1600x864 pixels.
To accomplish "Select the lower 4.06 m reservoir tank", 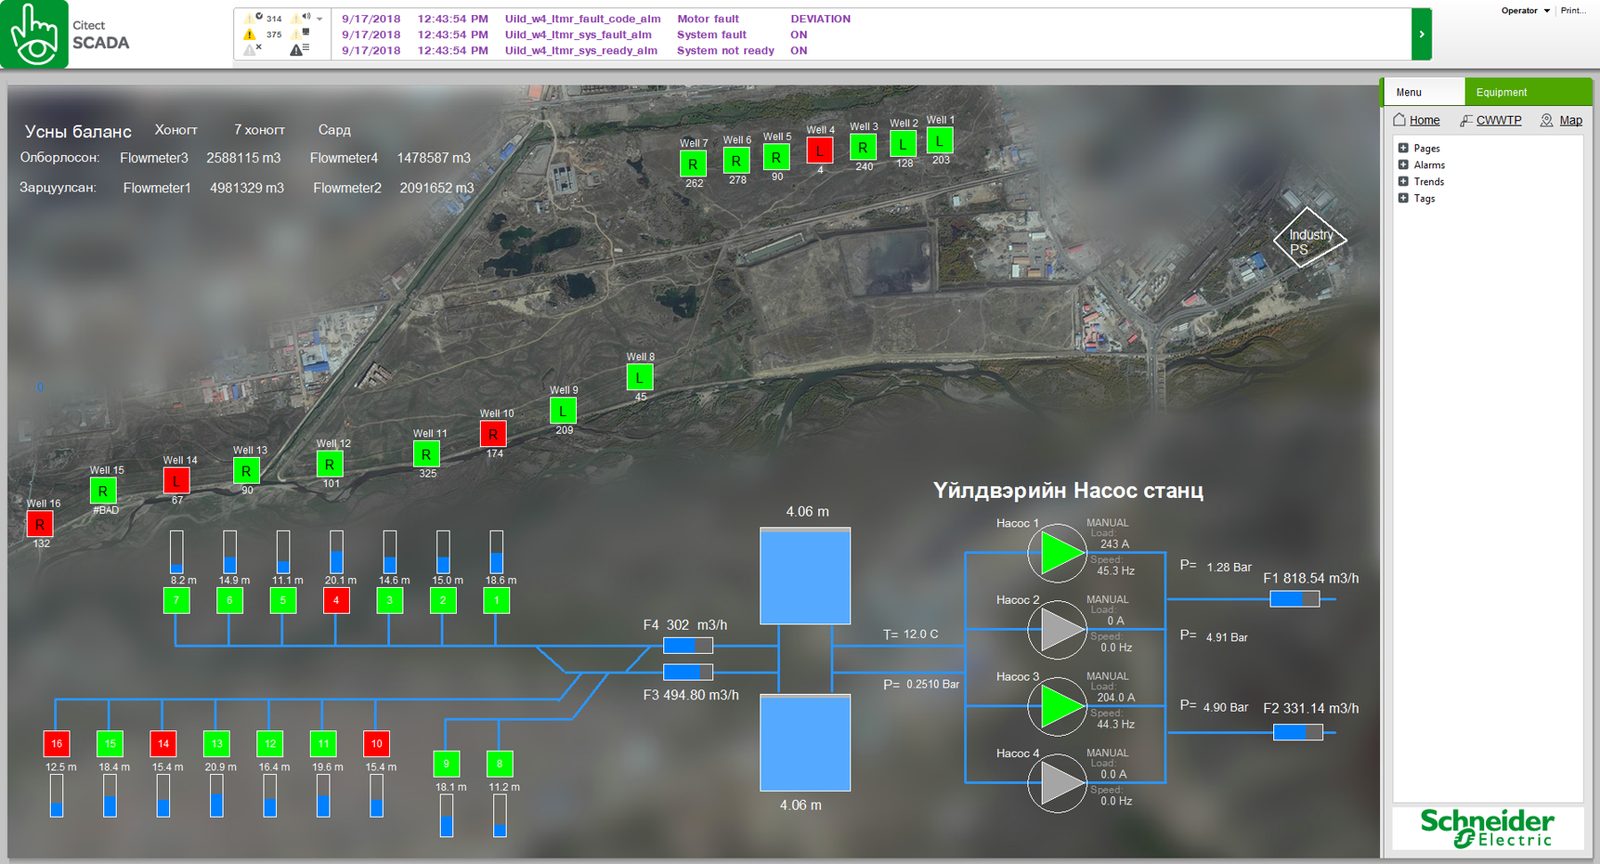I will coord(805,743).
